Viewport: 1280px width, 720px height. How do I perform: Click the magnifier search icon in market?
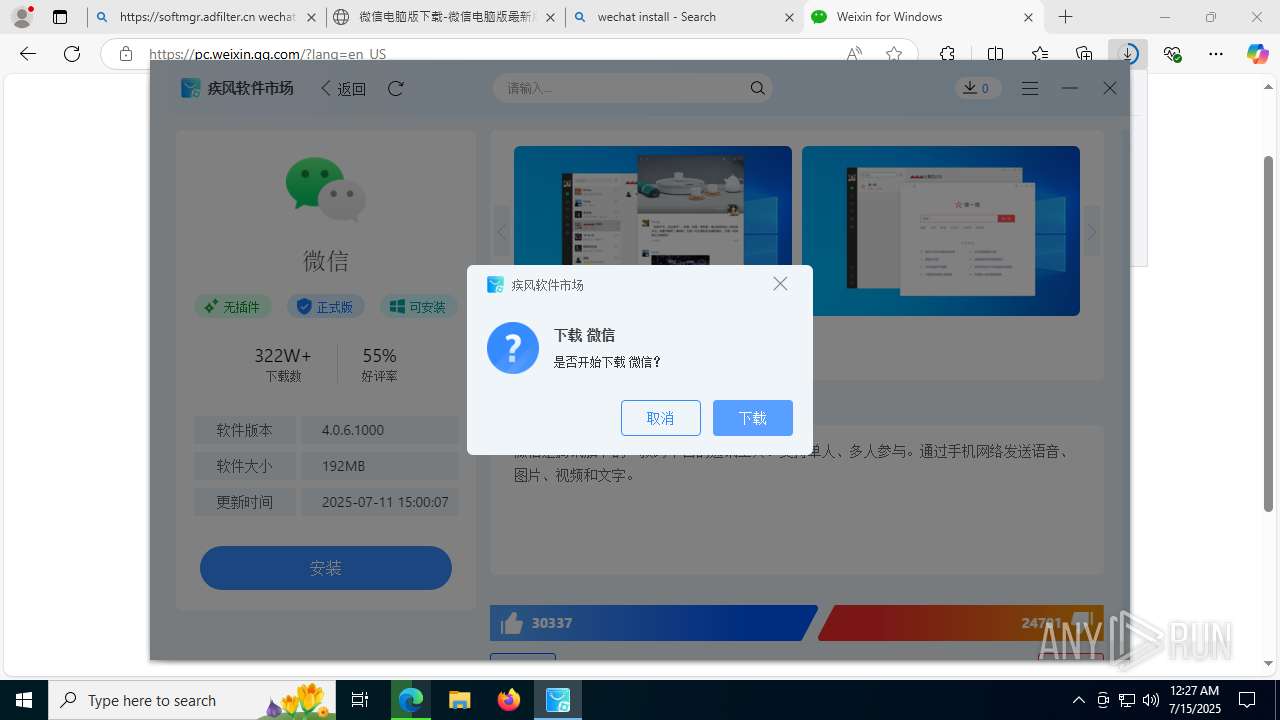[758, 88]
